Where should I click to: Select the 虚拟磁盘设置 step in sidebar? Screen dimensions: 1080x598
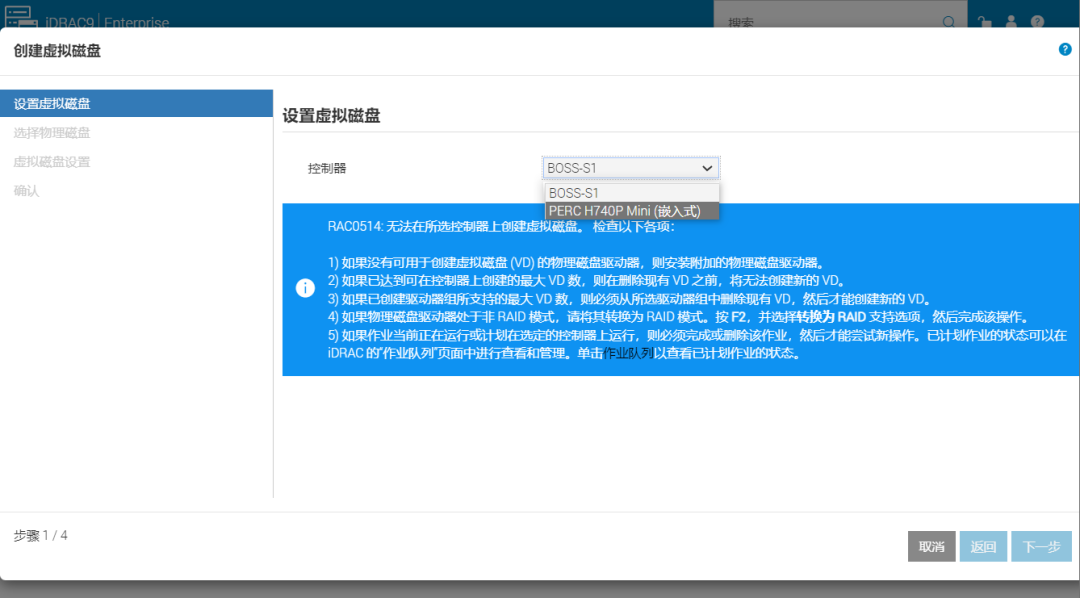(x=52, y=162)
